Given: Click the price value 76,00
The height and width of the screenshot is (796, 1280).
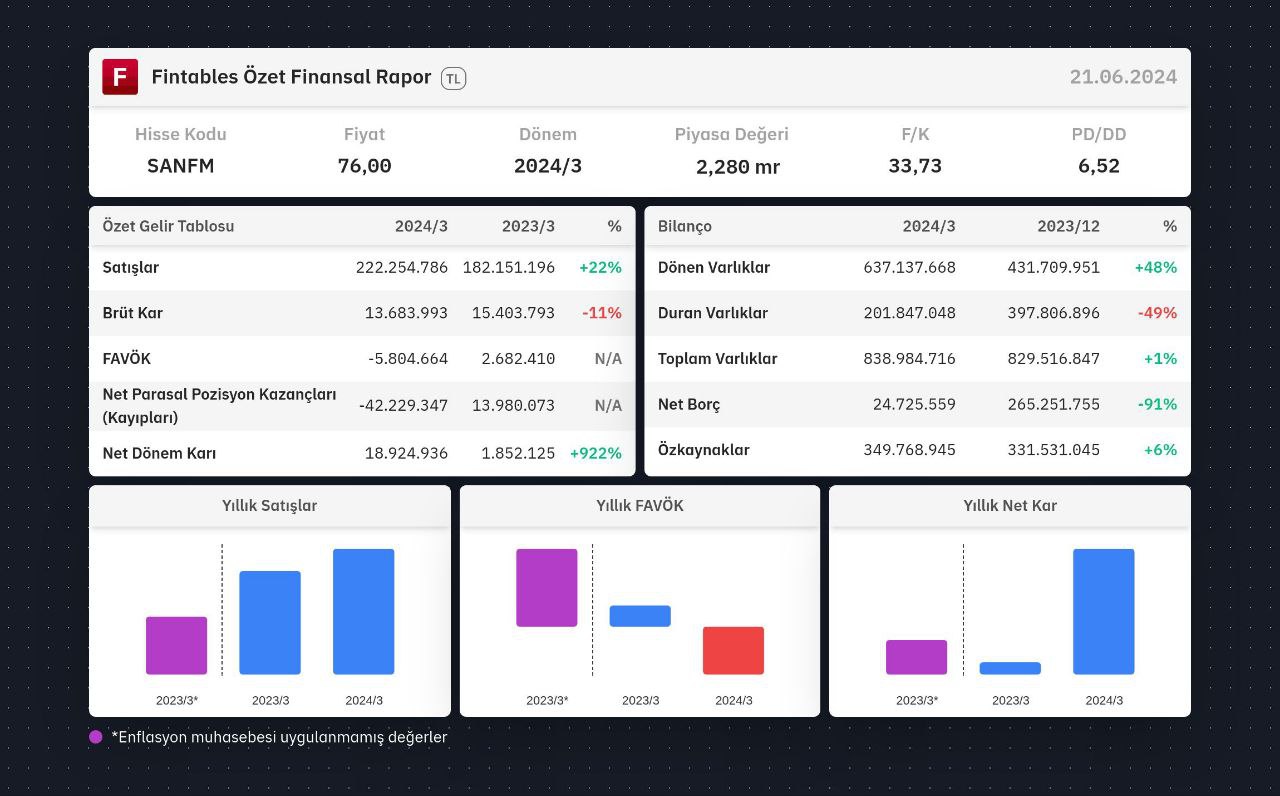Looking at the screenshot, I should 364,166.
